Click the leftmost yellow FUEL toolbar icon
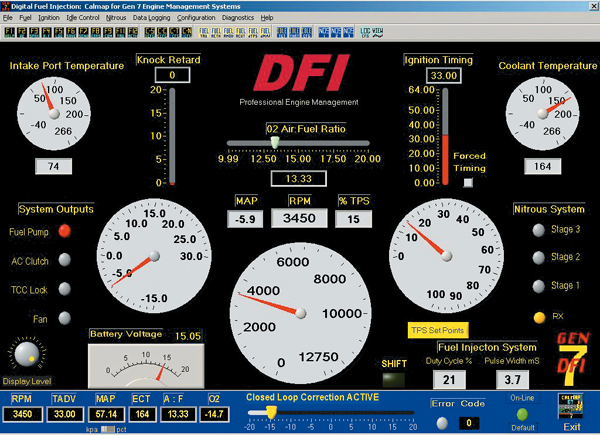 coord(204,32)
